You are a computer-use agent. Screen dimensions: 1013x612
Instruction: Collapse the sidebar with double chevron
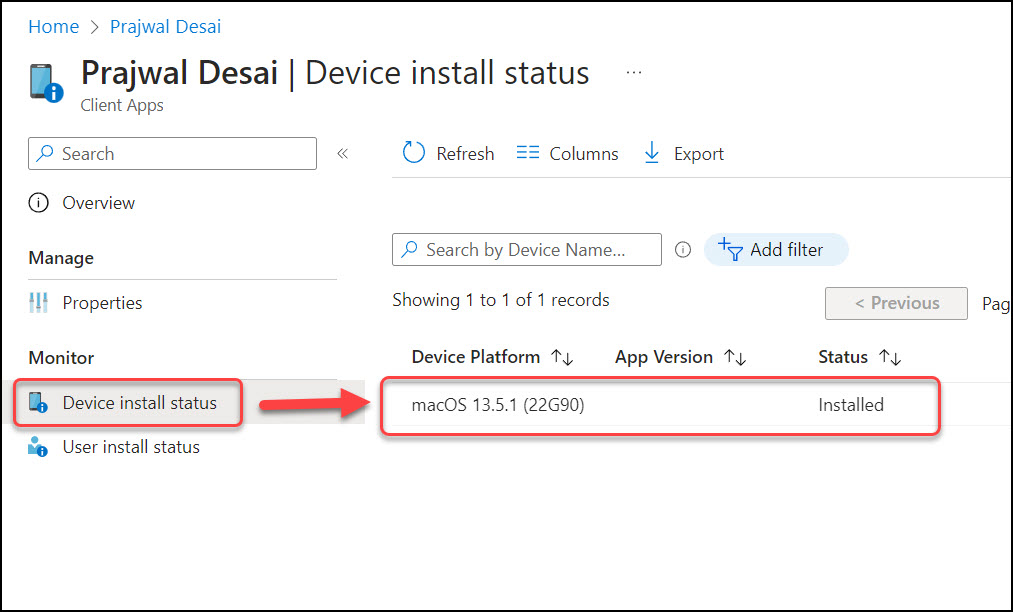[x=342, y=153]
